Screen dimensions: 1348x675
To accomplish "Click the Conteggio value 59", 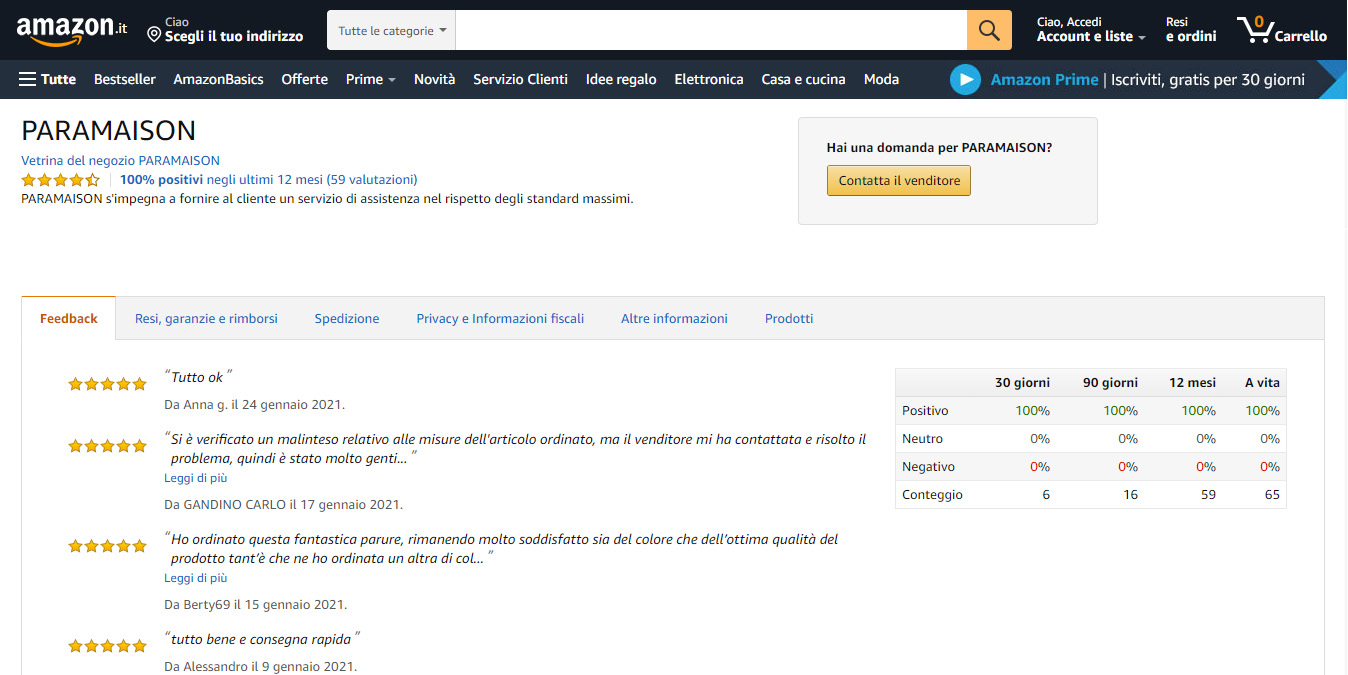I will click(x=1208, y=495).
